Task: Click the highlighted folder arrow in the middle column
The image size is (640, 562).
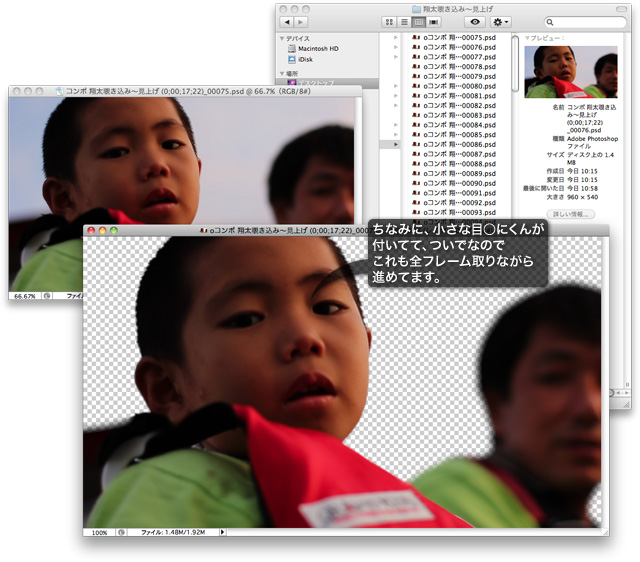Action: [395, 144]
